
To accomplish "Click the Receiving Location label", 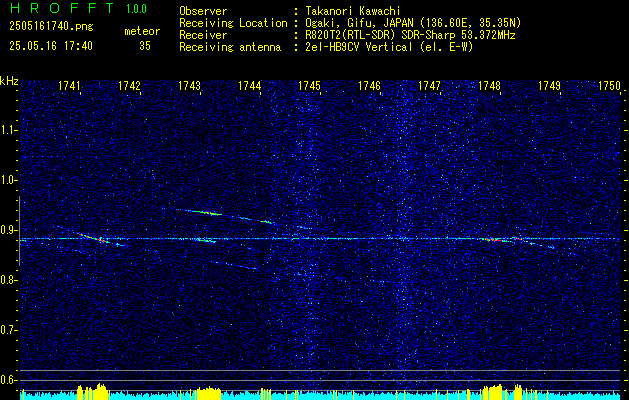I will [233, 24].
